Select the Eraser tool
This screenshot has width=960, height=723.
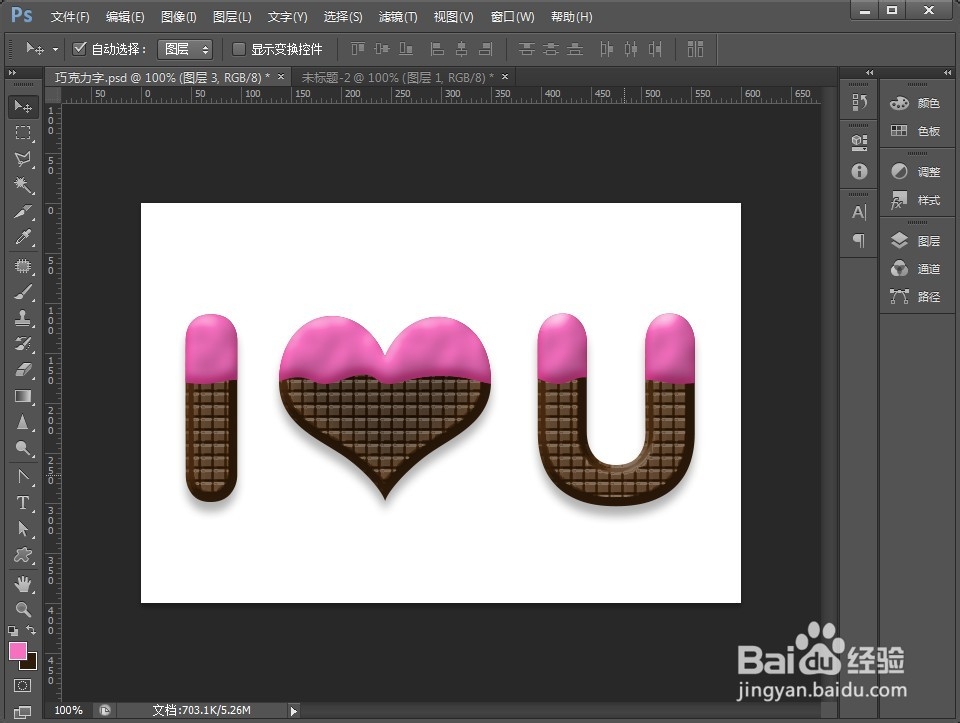click(x=23, y=370)
